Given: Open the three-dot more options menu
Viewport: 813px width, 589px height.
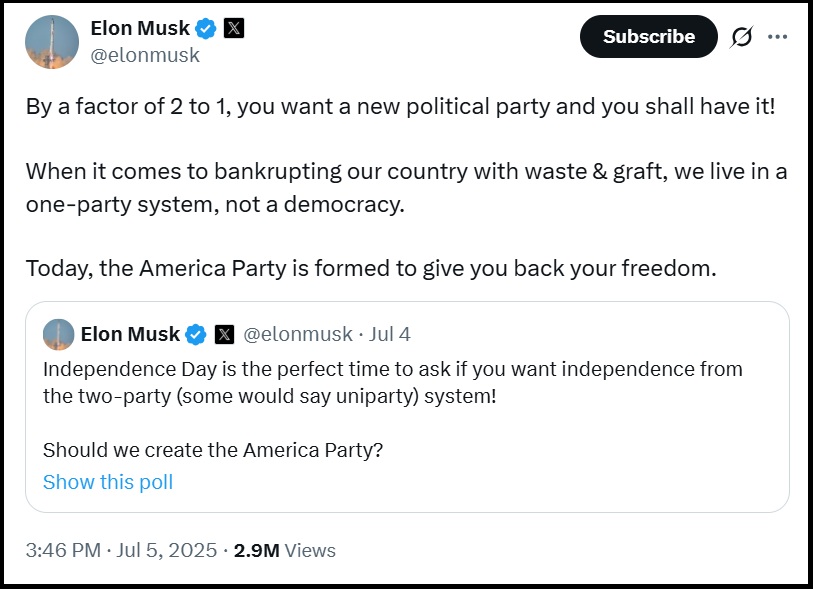Looking at the screenshot, I should pyautogui.click(x=778, y=36).
